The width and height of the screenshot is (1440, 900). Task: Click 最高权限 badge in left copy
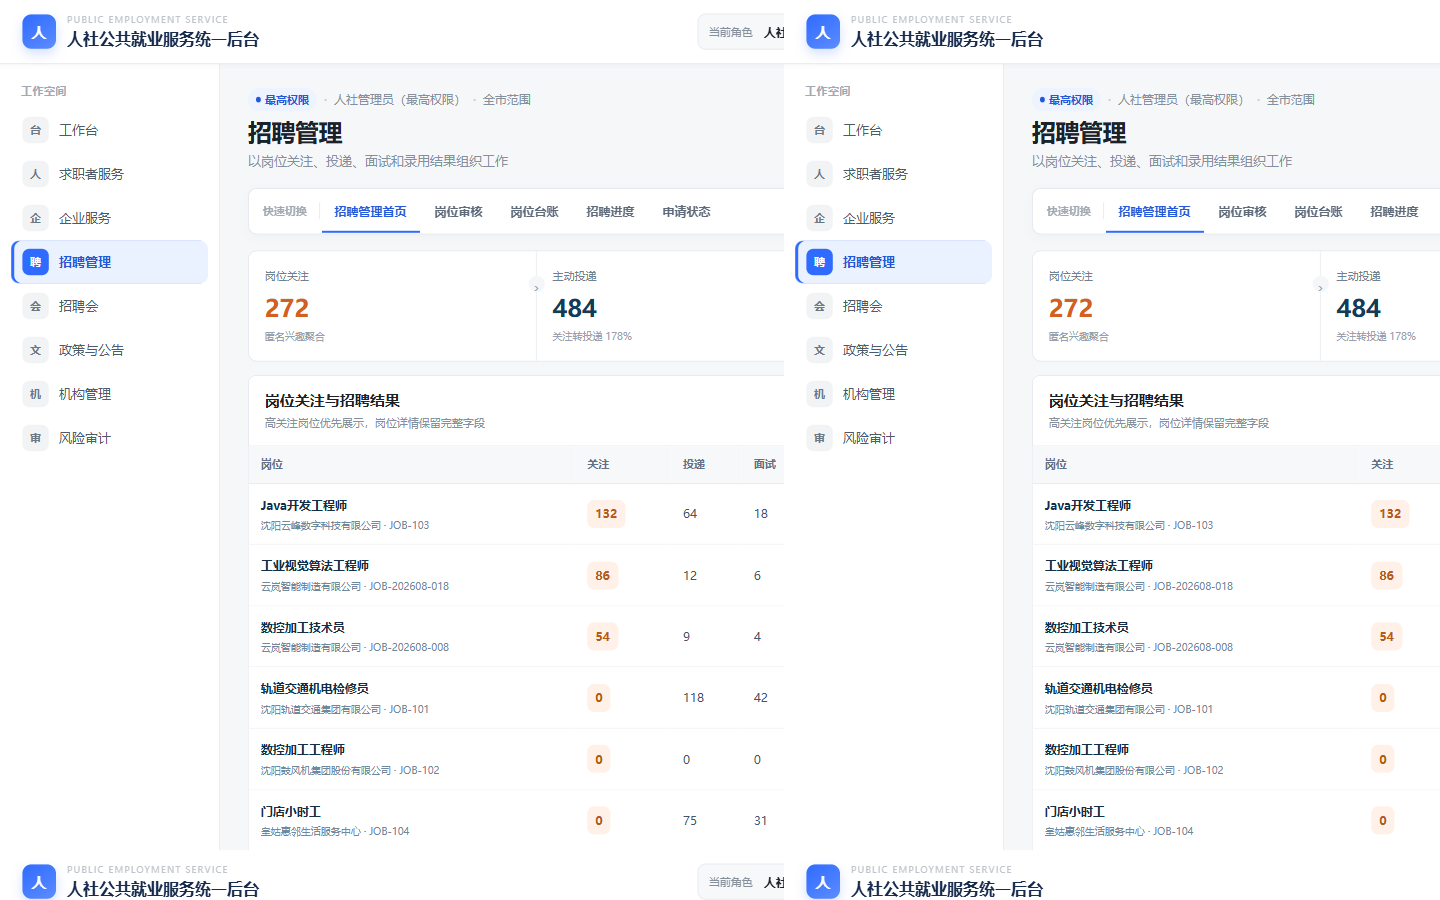coord(282,100)
